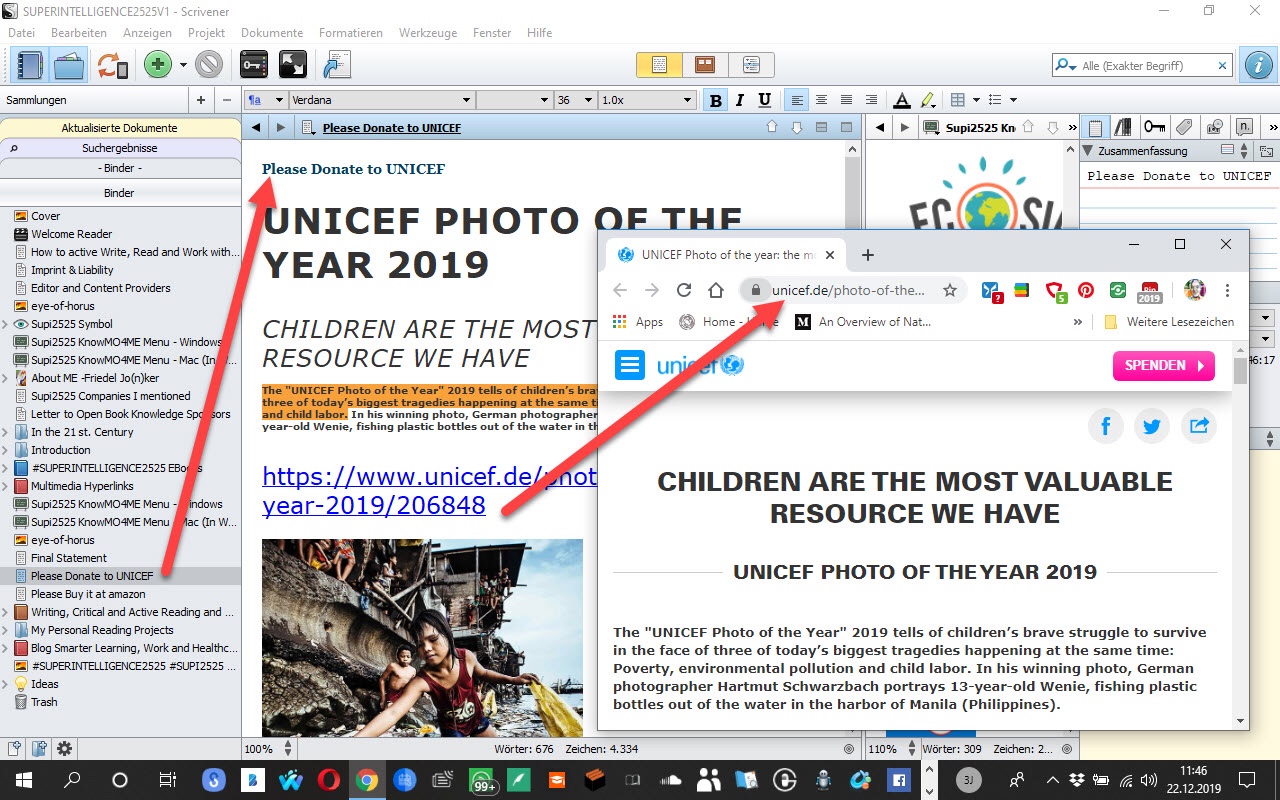Click the text highlight marker icon
Image resolution: width=1280 pixels, height=800 pixels.
[x=927, y=100]
